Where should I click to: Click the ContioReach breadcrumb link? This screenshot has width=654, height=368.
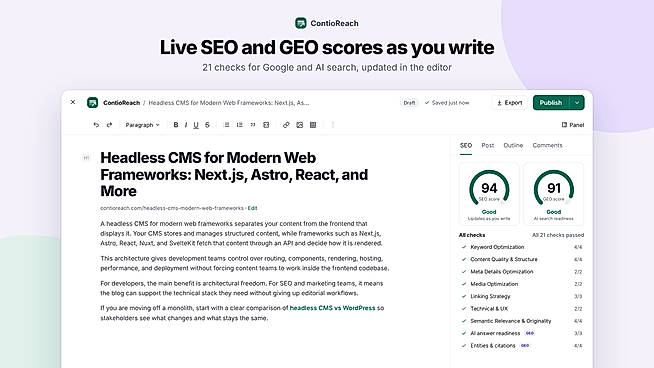click(121, 103)
